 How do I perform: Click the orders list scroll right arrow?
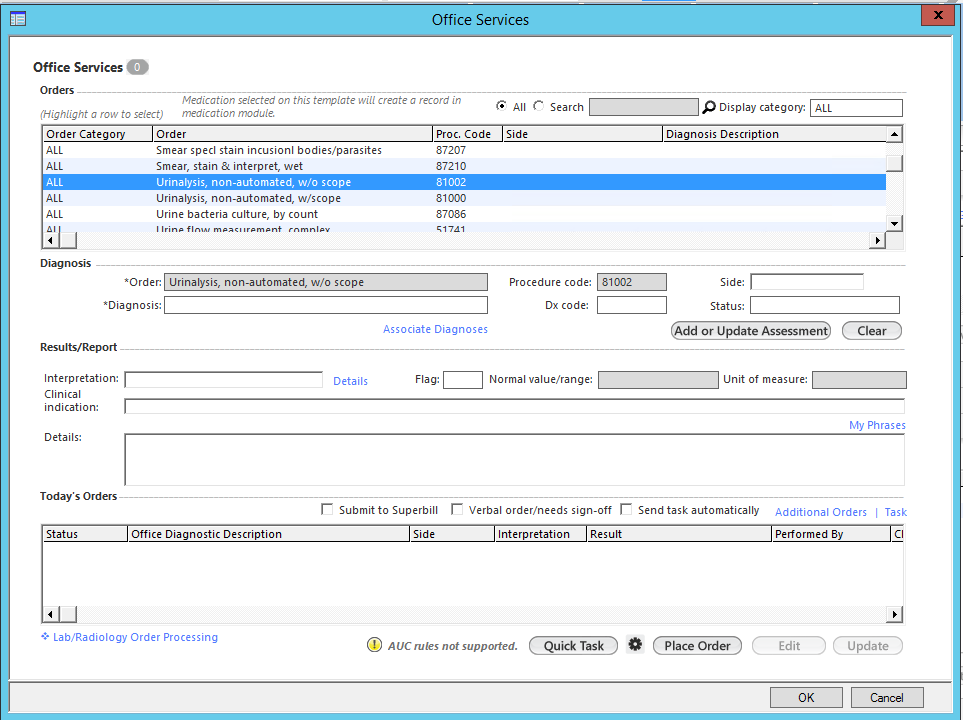878,240
